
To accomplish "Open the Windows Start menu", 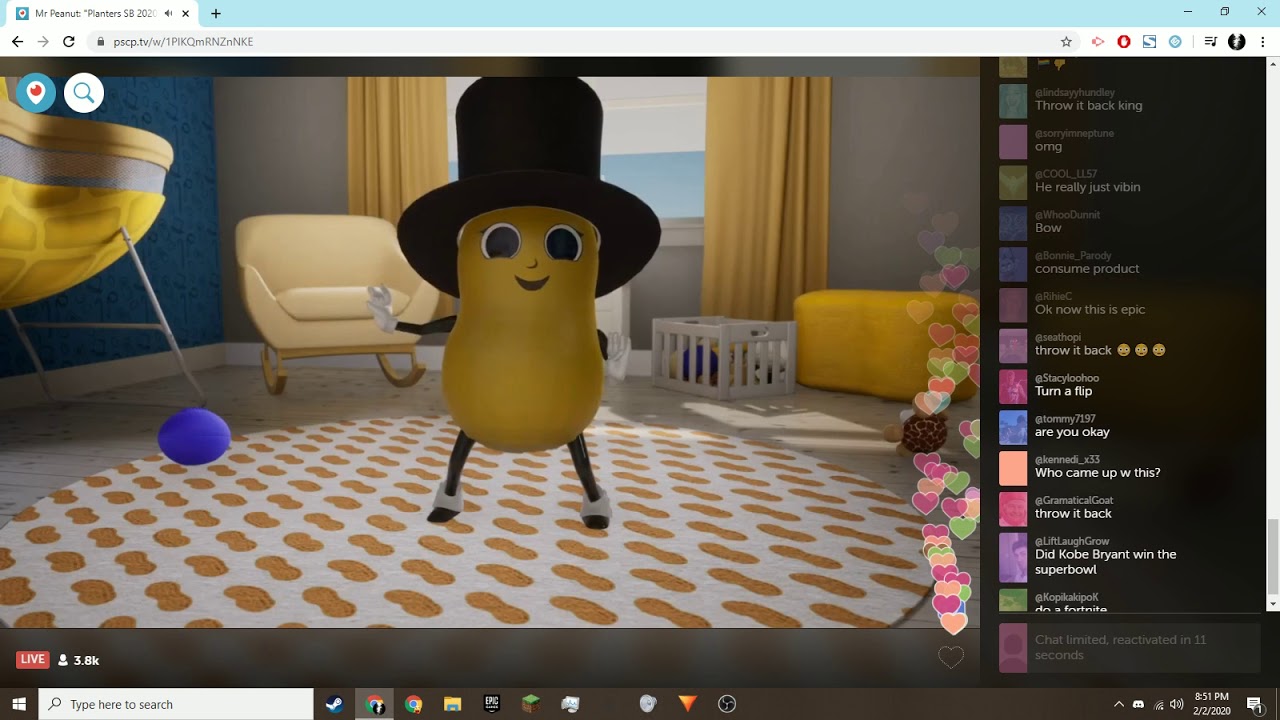I will (19, 704).
